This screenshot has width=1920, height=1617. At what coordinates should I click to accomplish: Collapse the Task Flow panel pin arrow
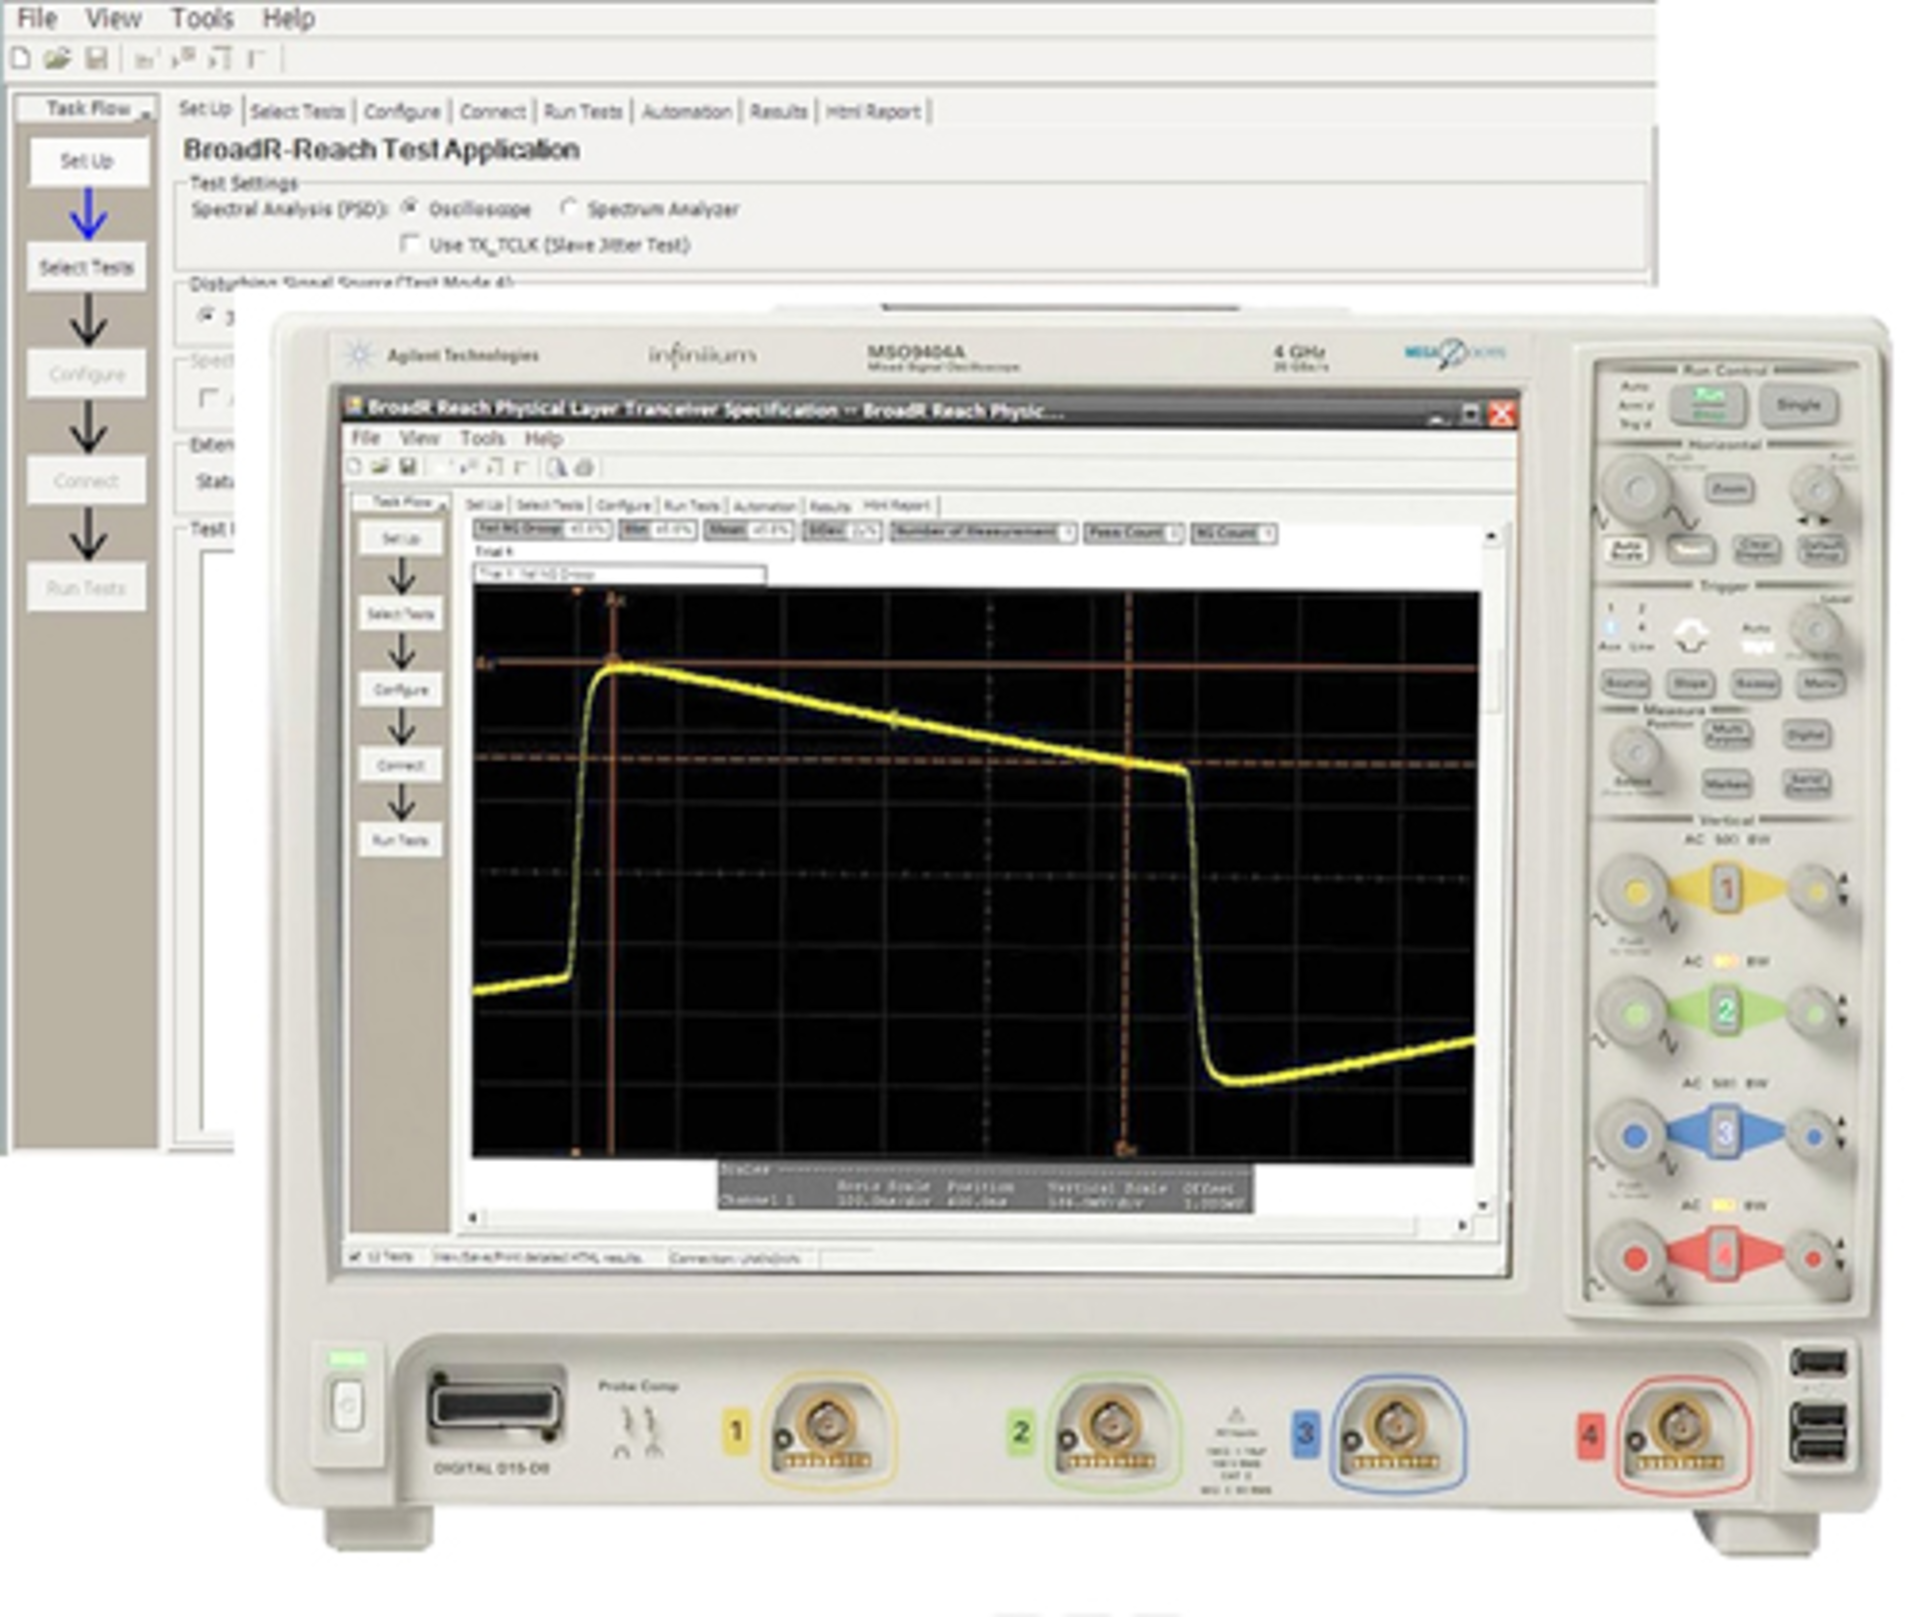pyautogui.click(x=146, y=114)
